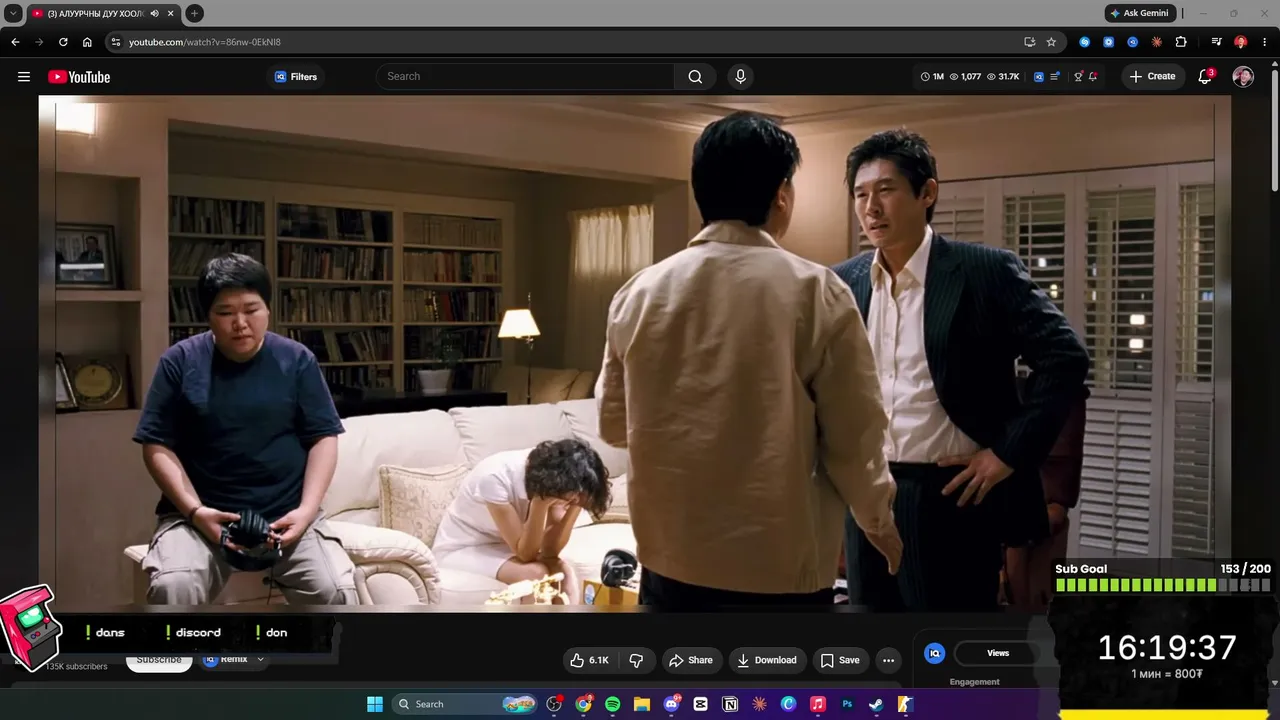Open the Create button
The image size is (1280, 720).
point(1153,77)
